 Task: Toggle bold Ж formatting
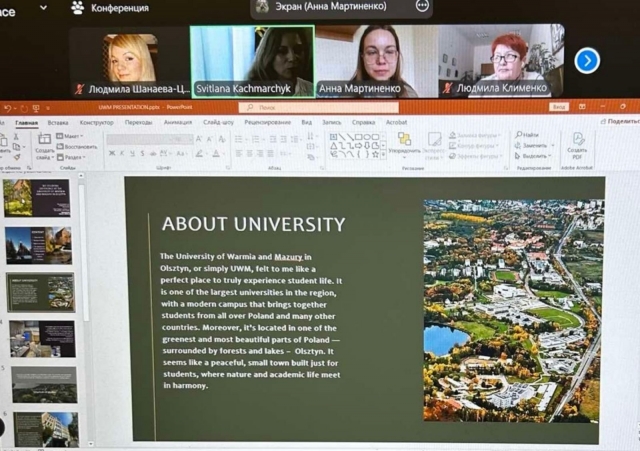(112, 153)
